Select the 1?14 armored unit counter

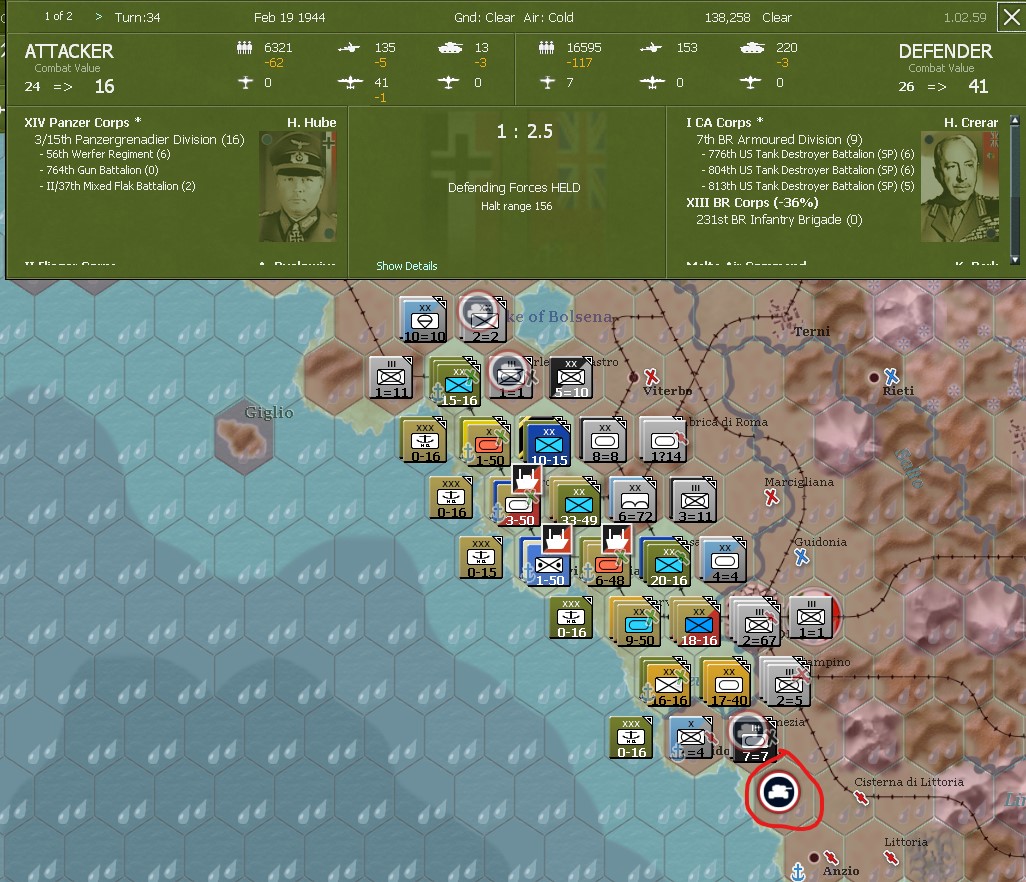[x=664, y=441]
